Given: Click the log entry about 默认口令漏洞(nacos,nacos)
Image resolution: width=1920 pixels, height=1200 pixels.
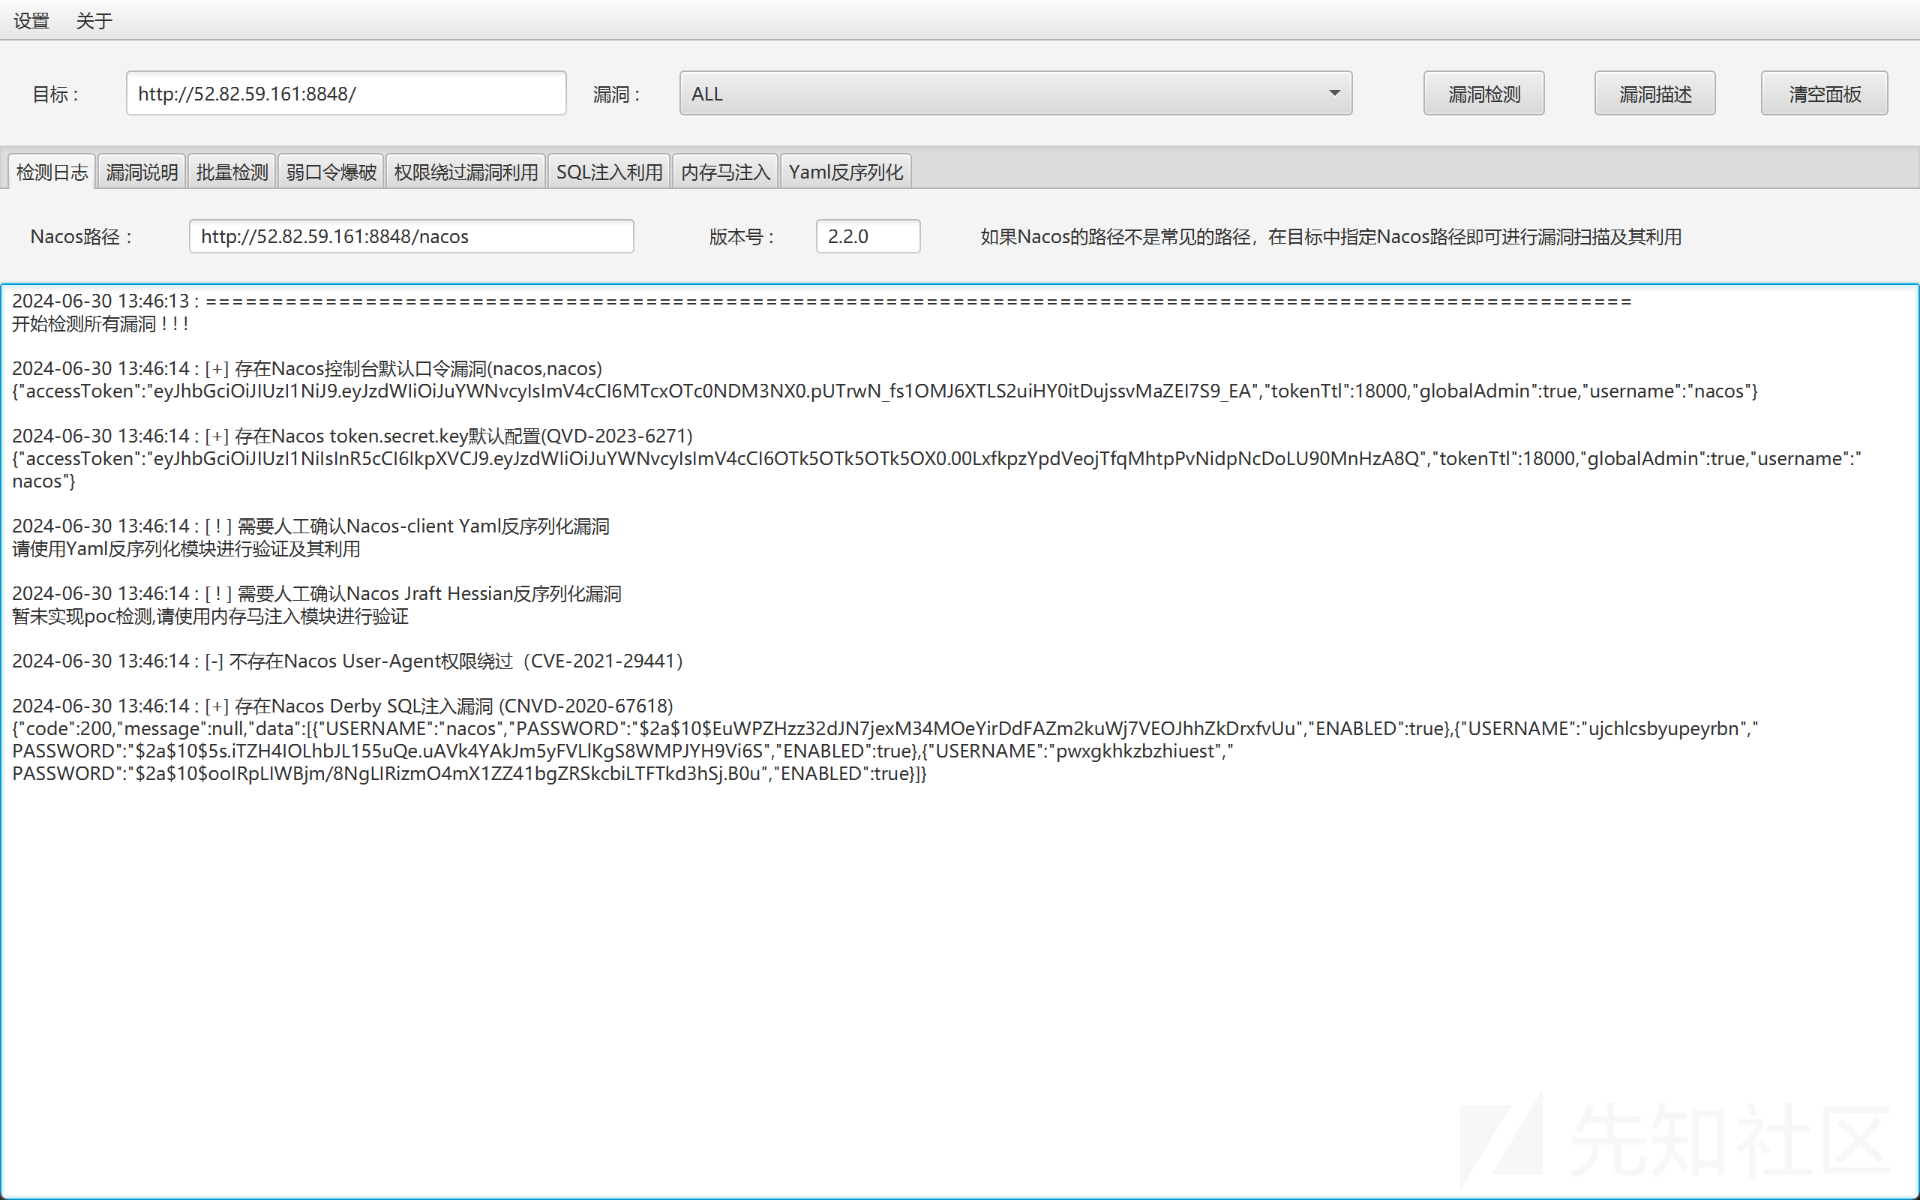Looking at the screenshot, I should [307, 369].
